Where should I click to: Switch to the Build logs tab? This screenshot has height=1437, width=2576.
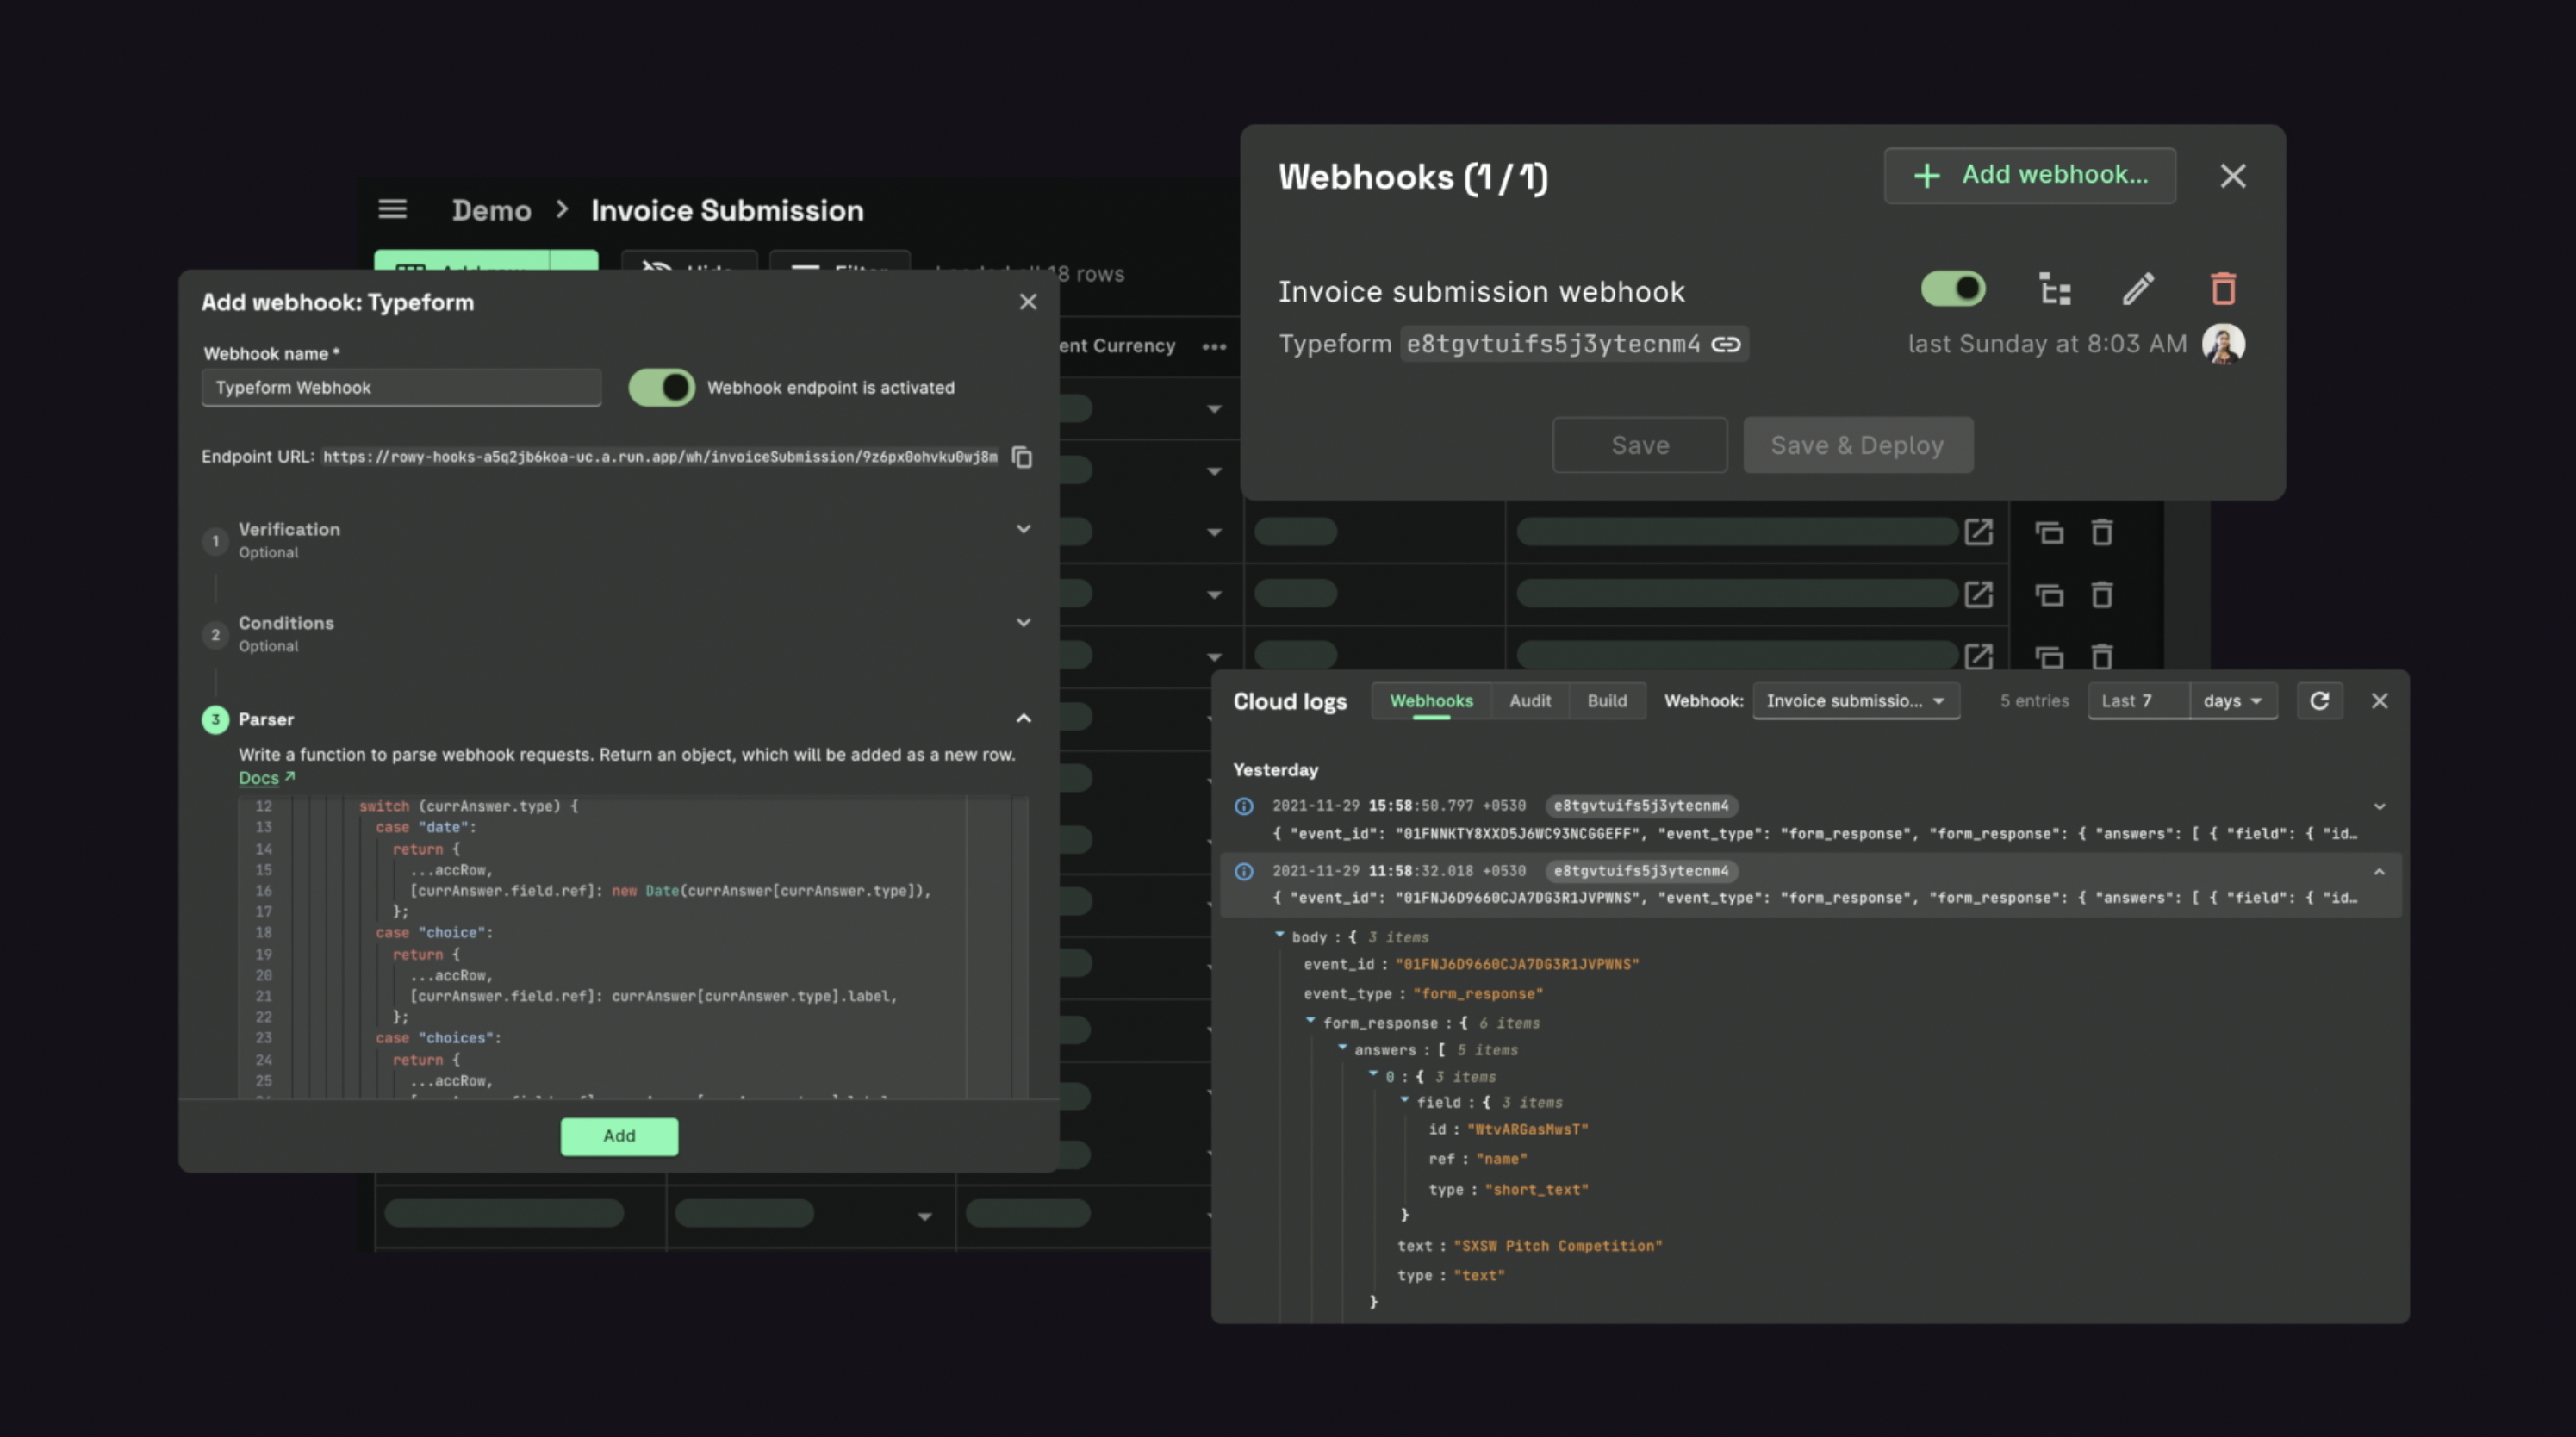point(1606,701)
